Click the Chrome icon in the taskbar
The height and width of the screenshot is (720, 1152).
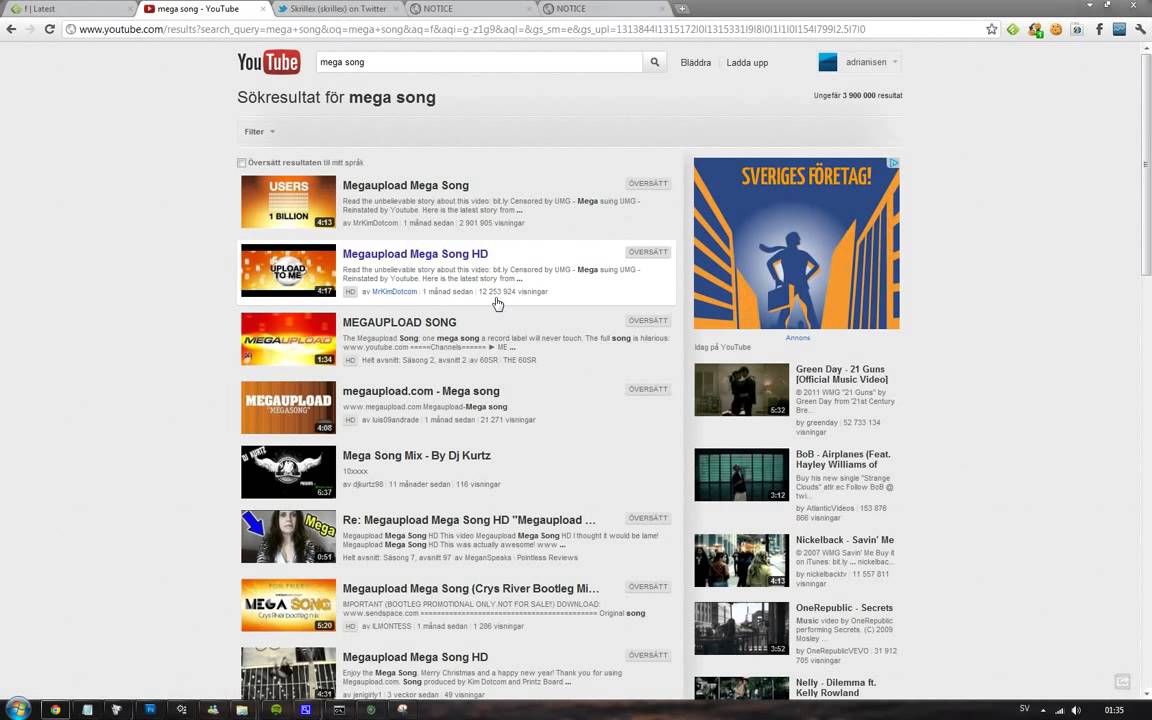click(x=55, y=710)
